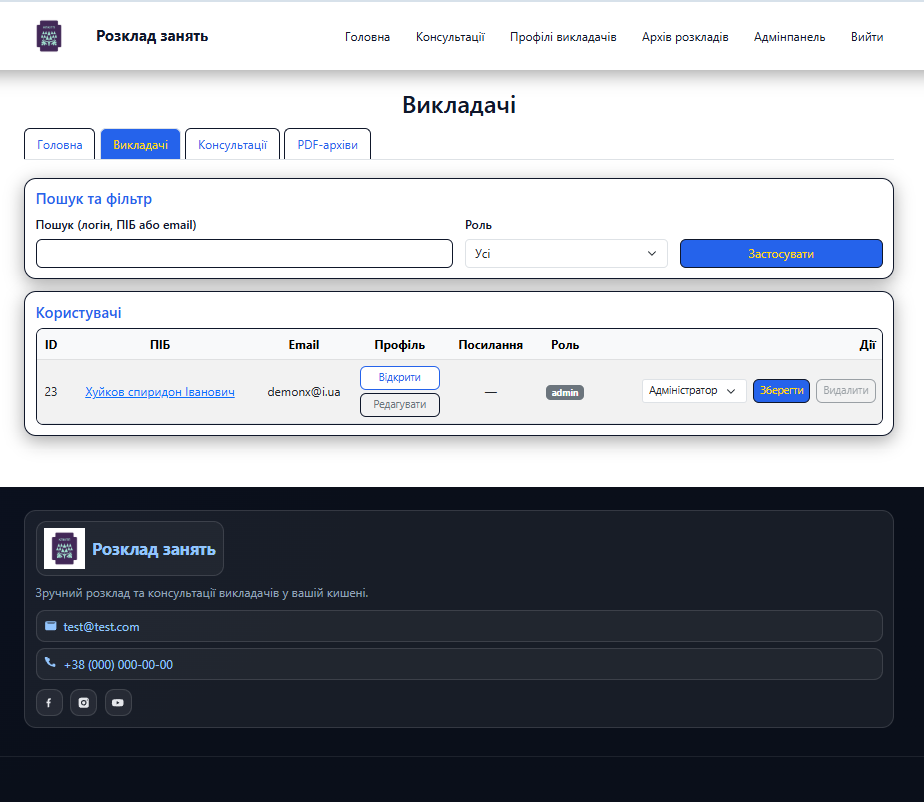Open the Хуйков спиридон Іванович user link
This screenshot has height=802, width=924.
tap(160, 392)
